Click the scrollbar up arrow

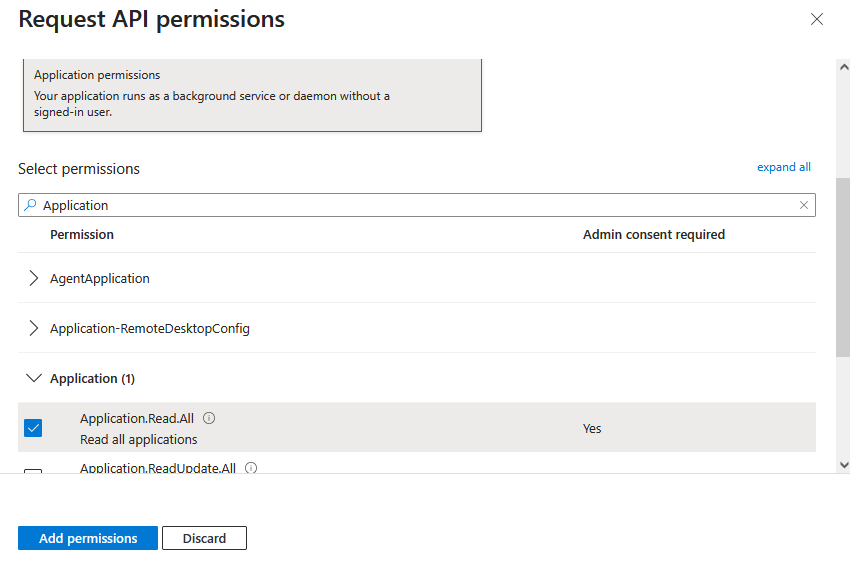click(x=842, y=67)
